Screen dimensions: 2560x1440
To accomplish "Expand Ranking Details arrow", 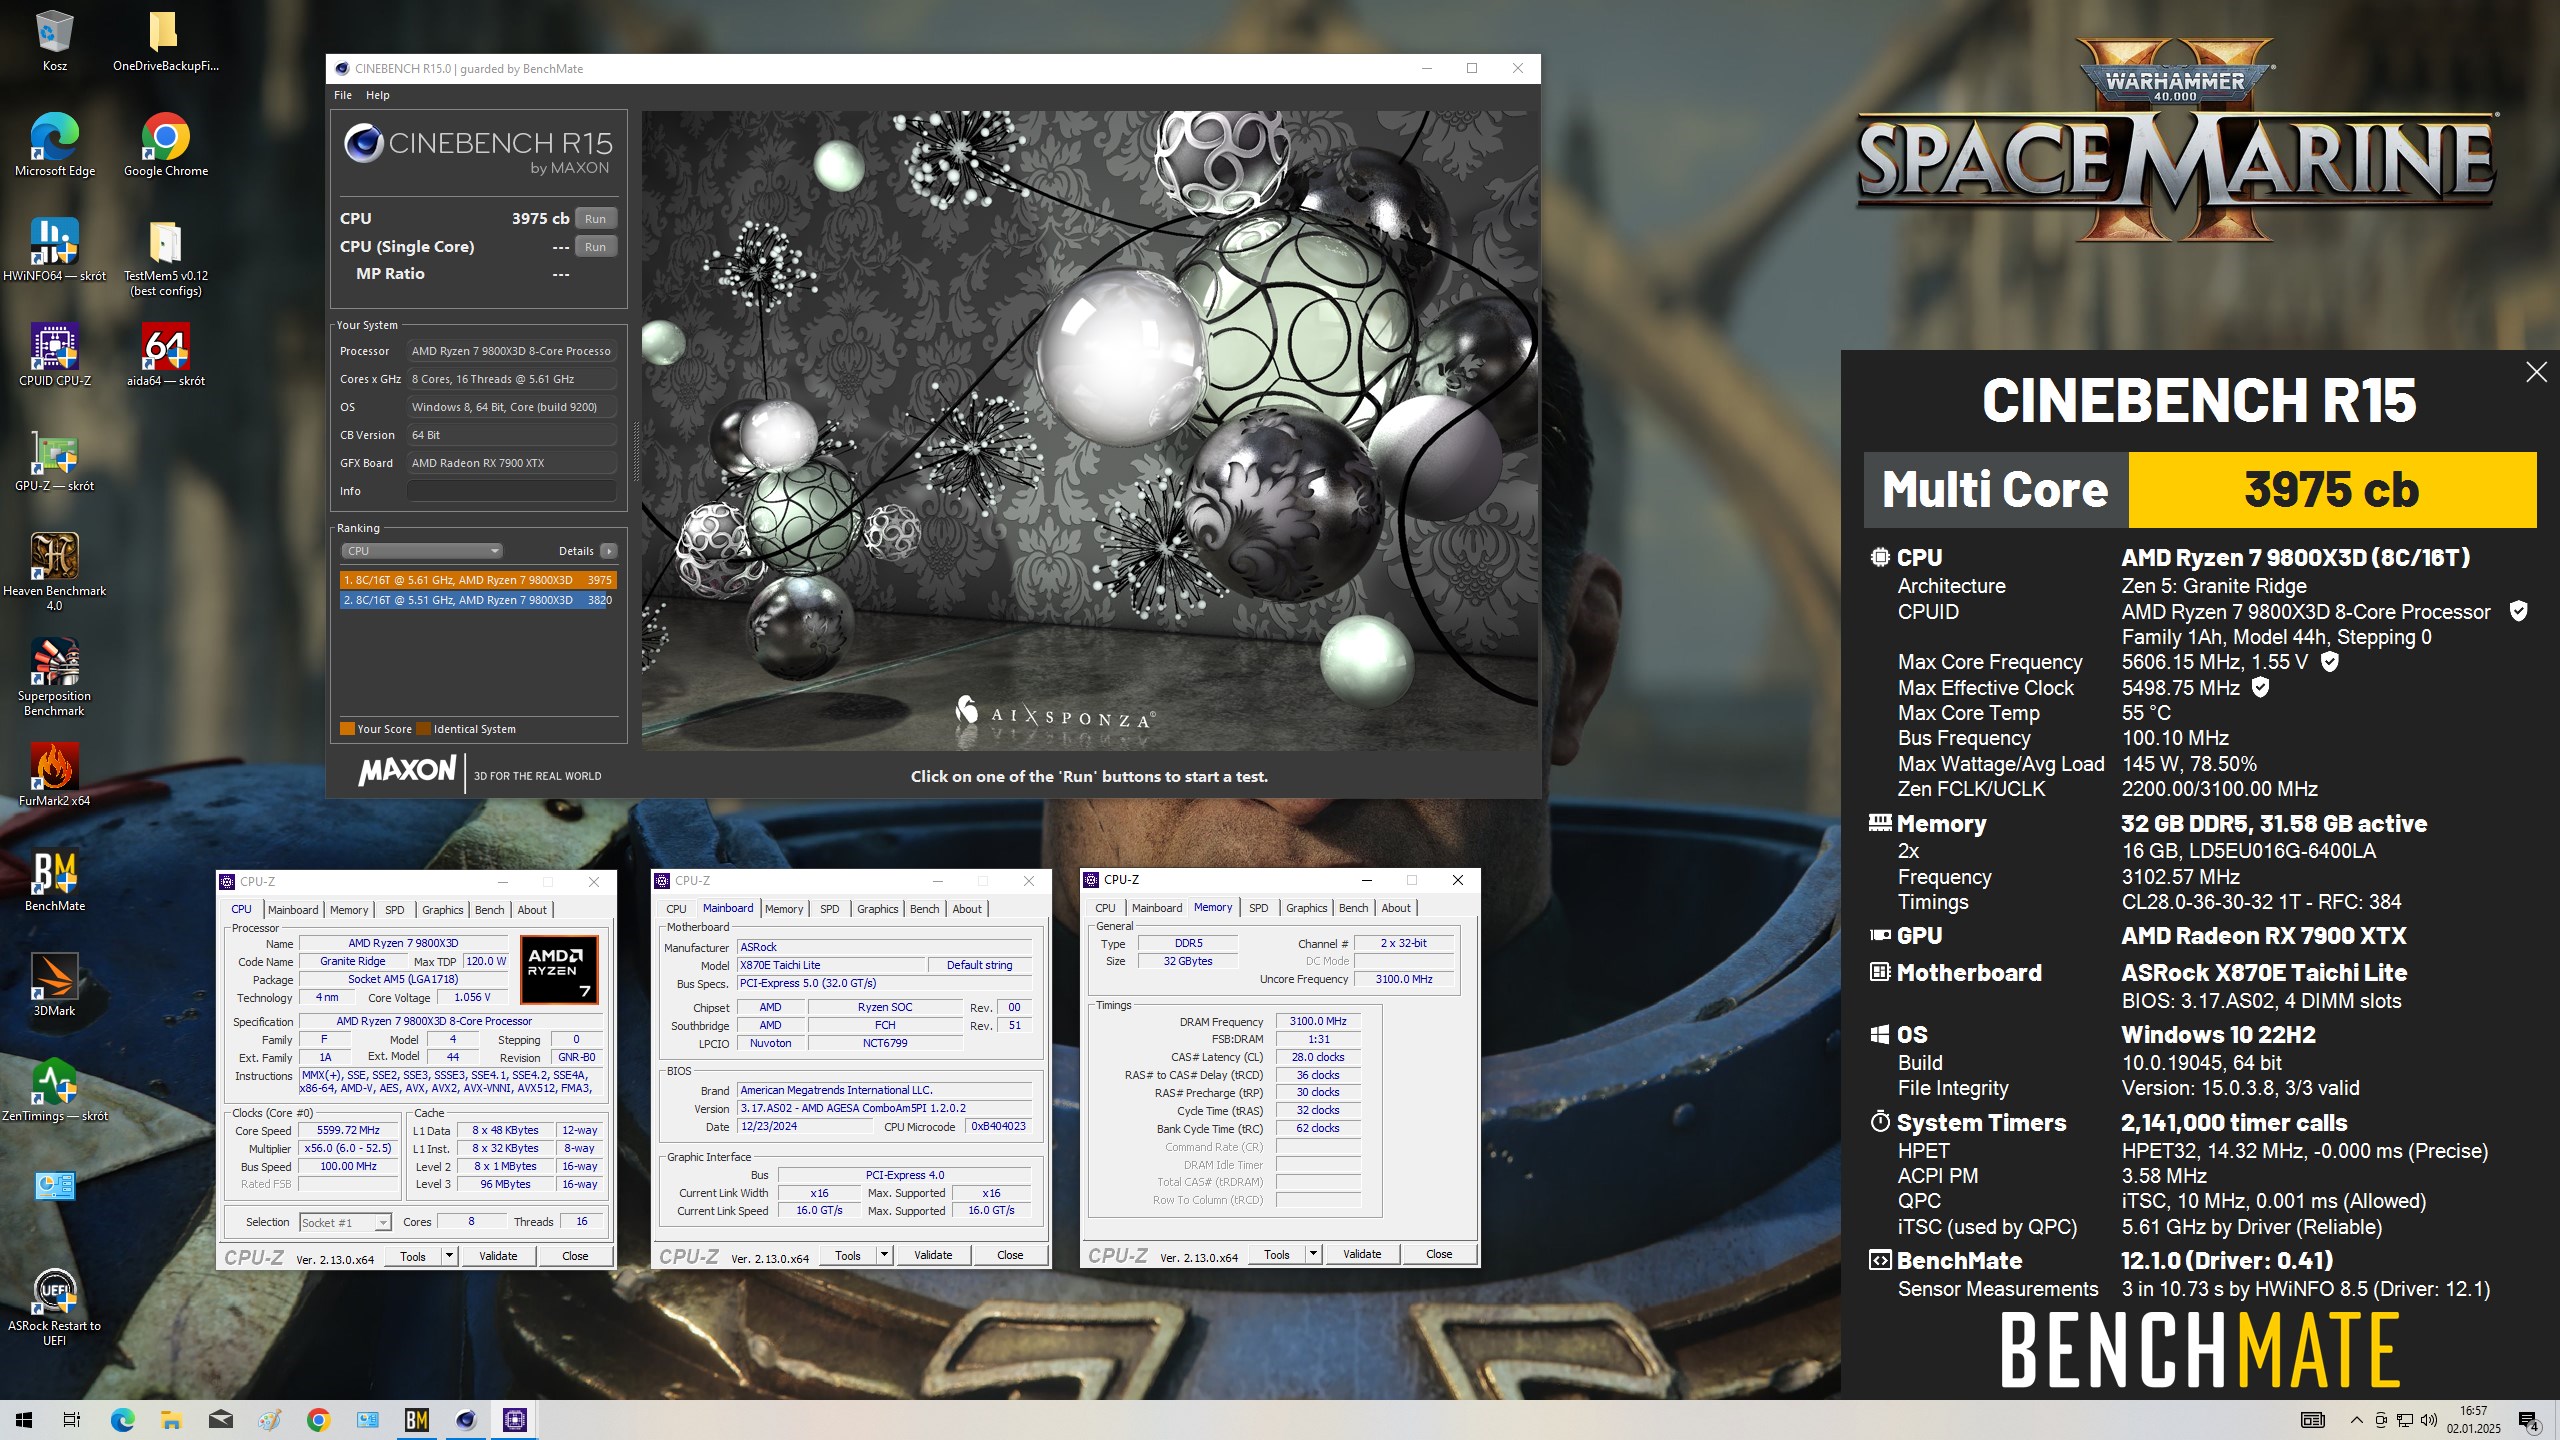I will [608, 551].
